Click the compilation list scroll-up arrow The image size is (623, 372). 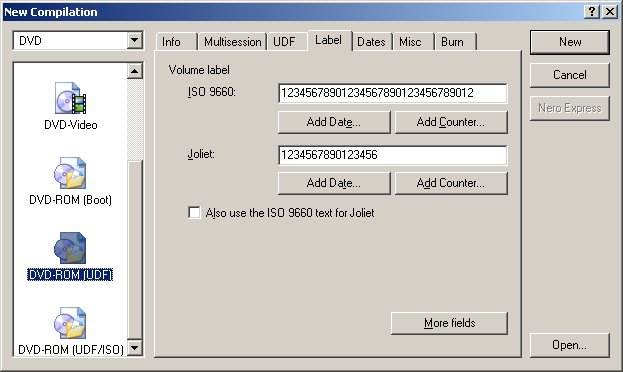coord(135,71)
